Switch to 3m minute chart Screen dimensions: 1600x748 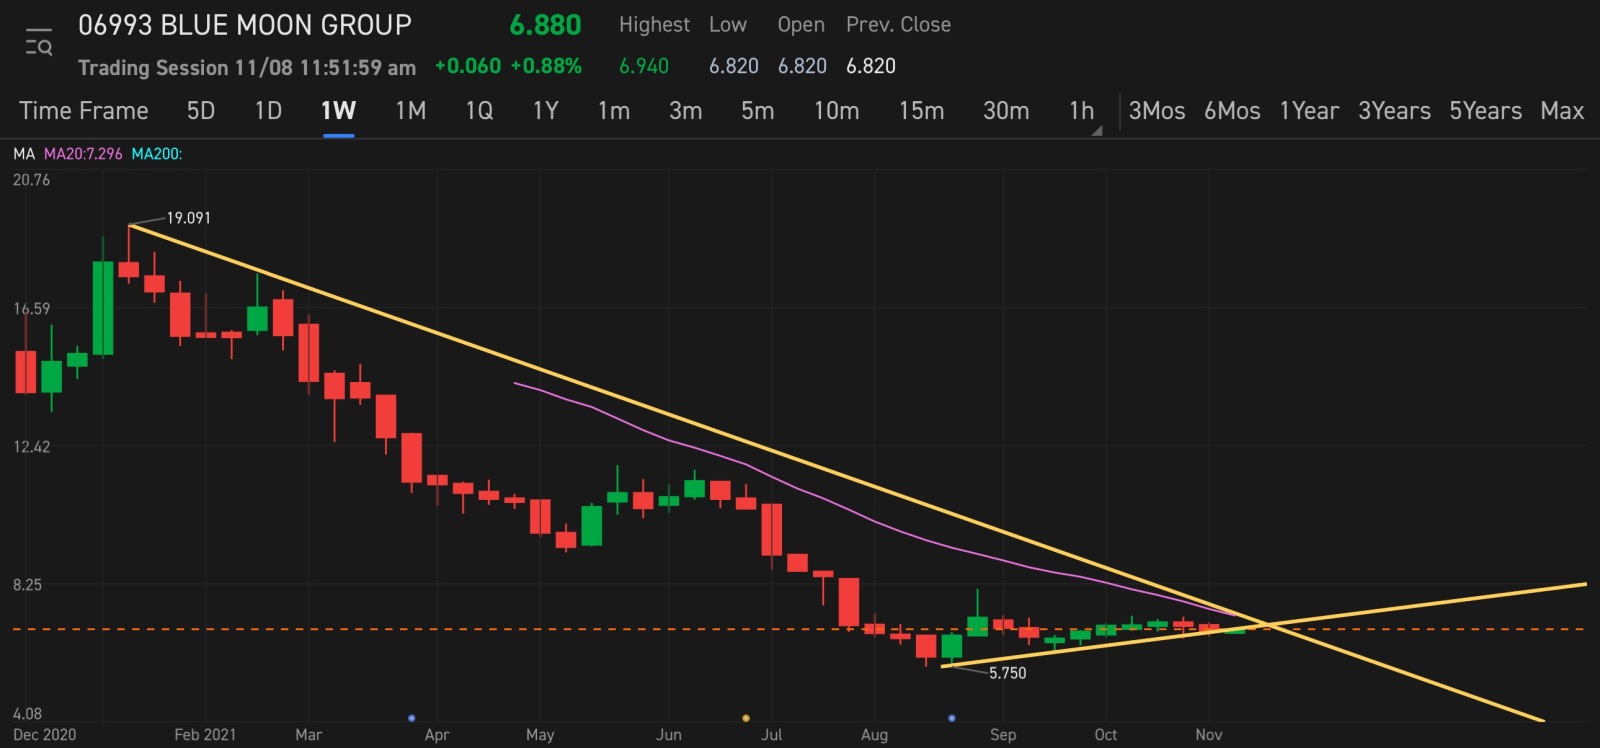pyautogui.click(x=685, y=111)
